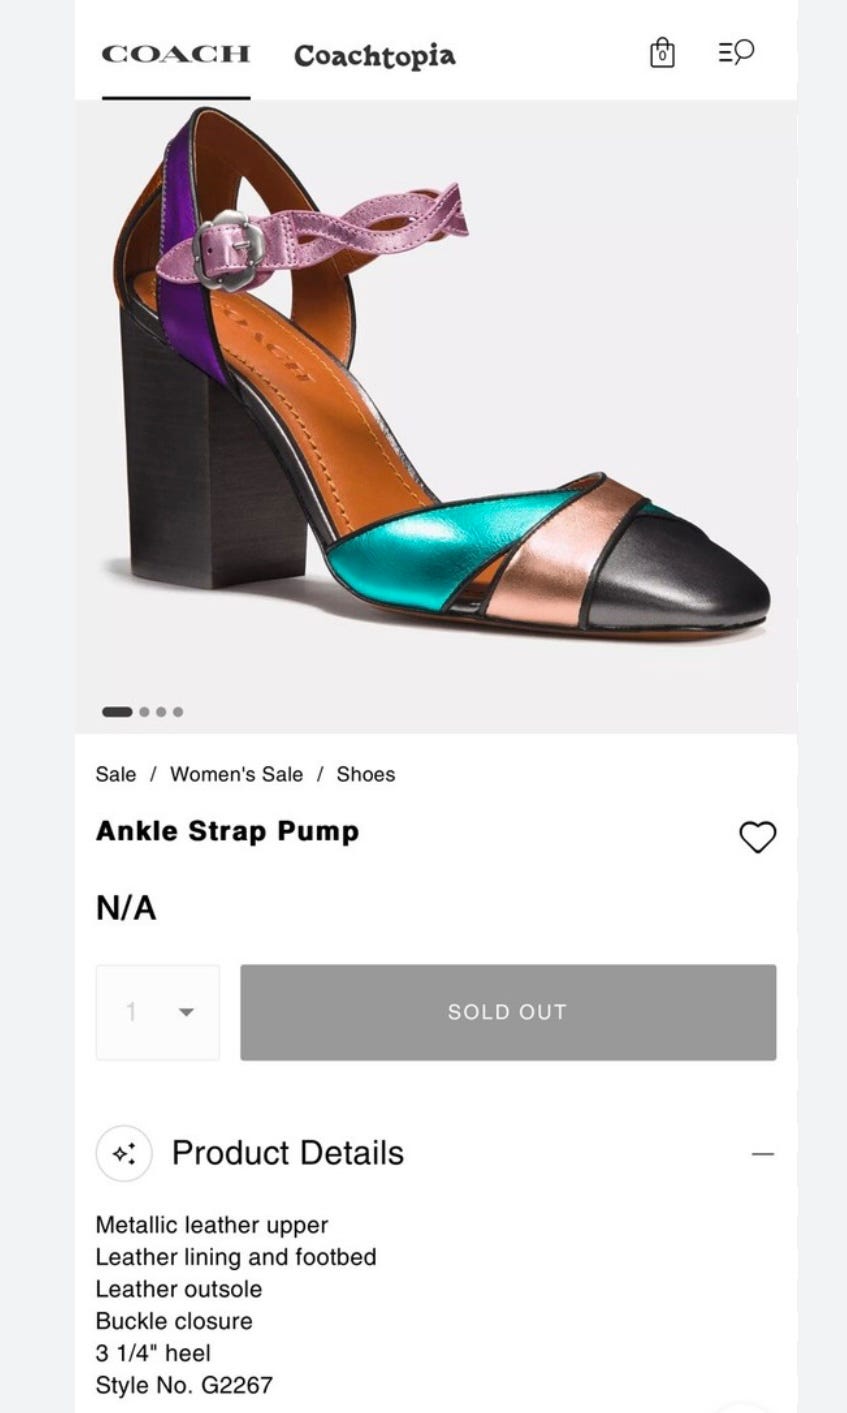Switch to the COACH tab
Image resolution: width=847 pixels, height=1413 pixels.
pyautogui.click(x=175, y=54)
